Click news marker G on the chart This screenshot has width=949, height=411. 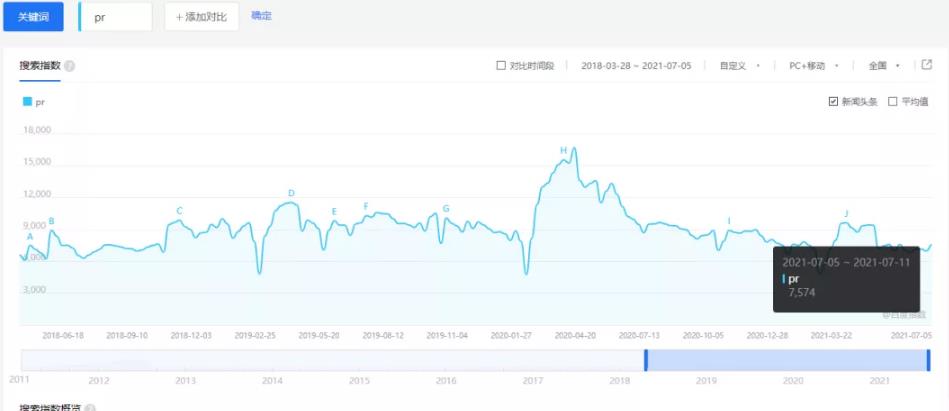[446, 209]
